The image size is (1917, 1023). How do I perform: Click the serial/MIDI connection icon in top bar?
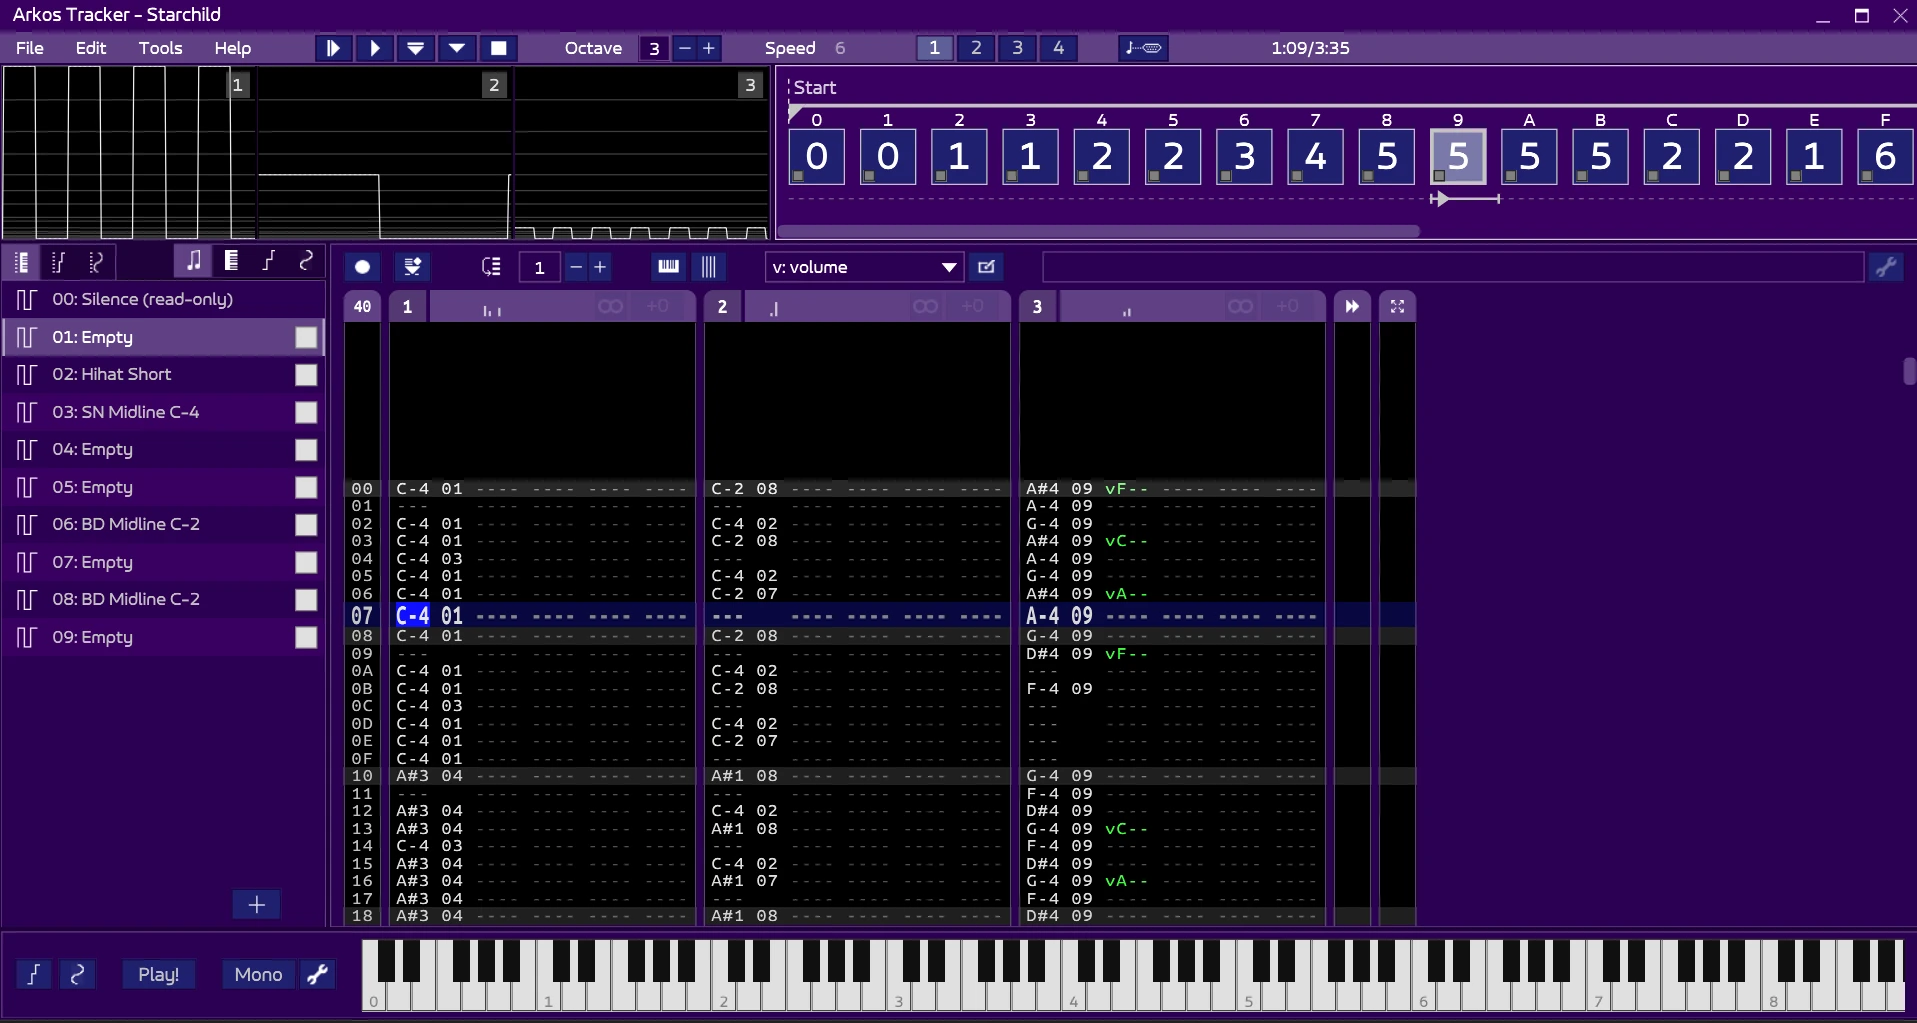point(1142,48)
